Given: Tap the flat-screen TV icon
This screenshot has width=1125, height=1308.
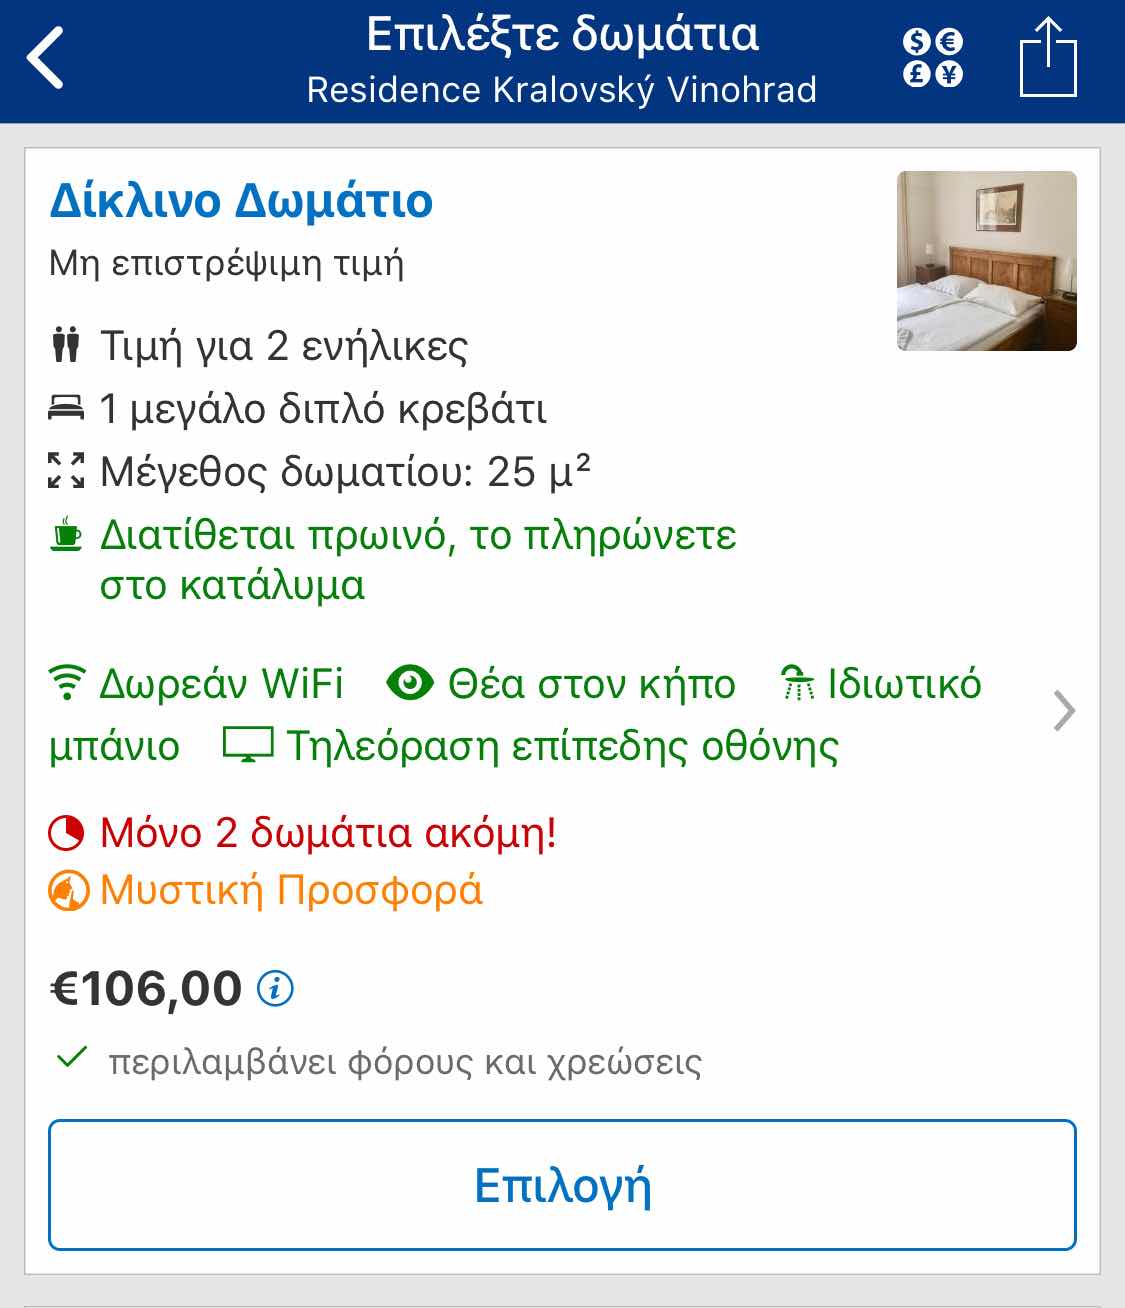Looking at the screenshot, I should [248, 746].
